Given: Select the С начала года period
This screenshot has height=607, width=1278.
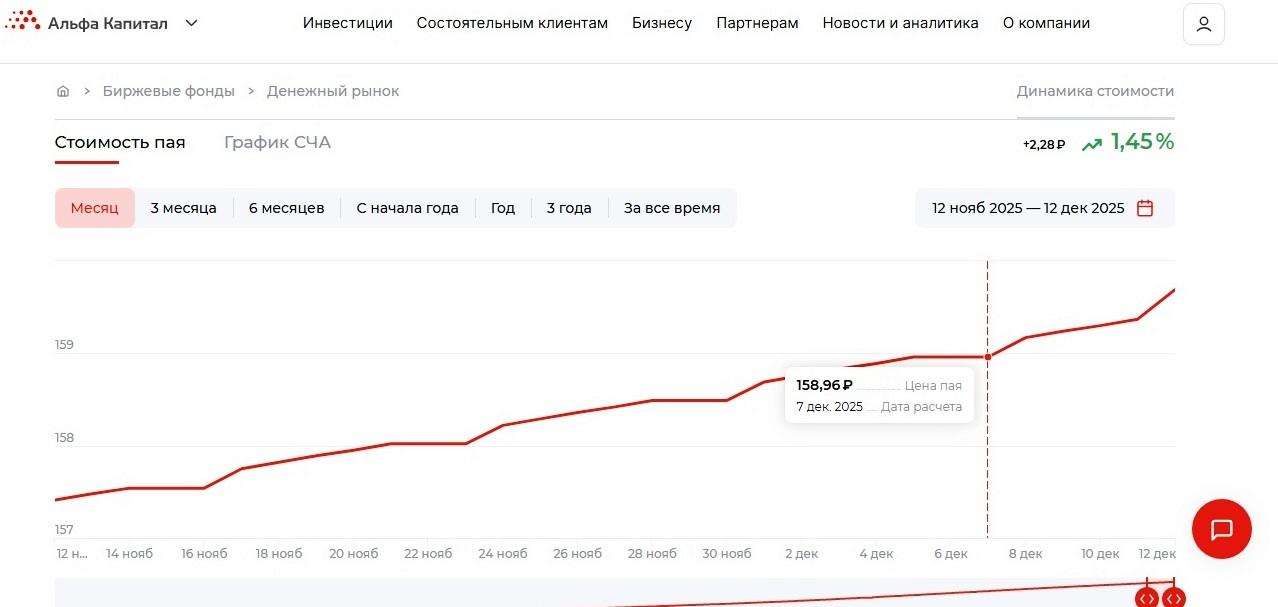Looking at the screenshot, I should click(x=407, y=208).
